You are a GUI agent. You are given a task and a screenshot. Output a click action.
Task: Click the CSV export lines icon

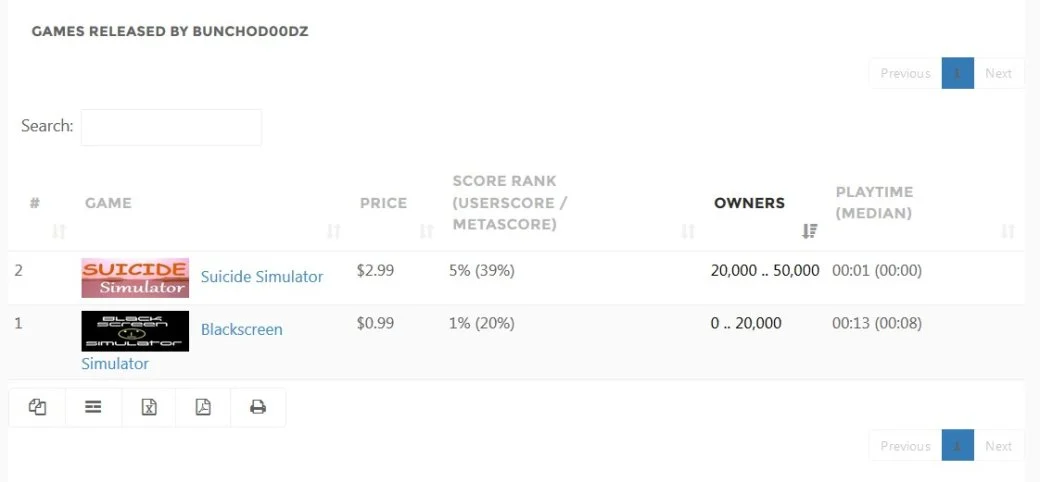tap(94, 407)
